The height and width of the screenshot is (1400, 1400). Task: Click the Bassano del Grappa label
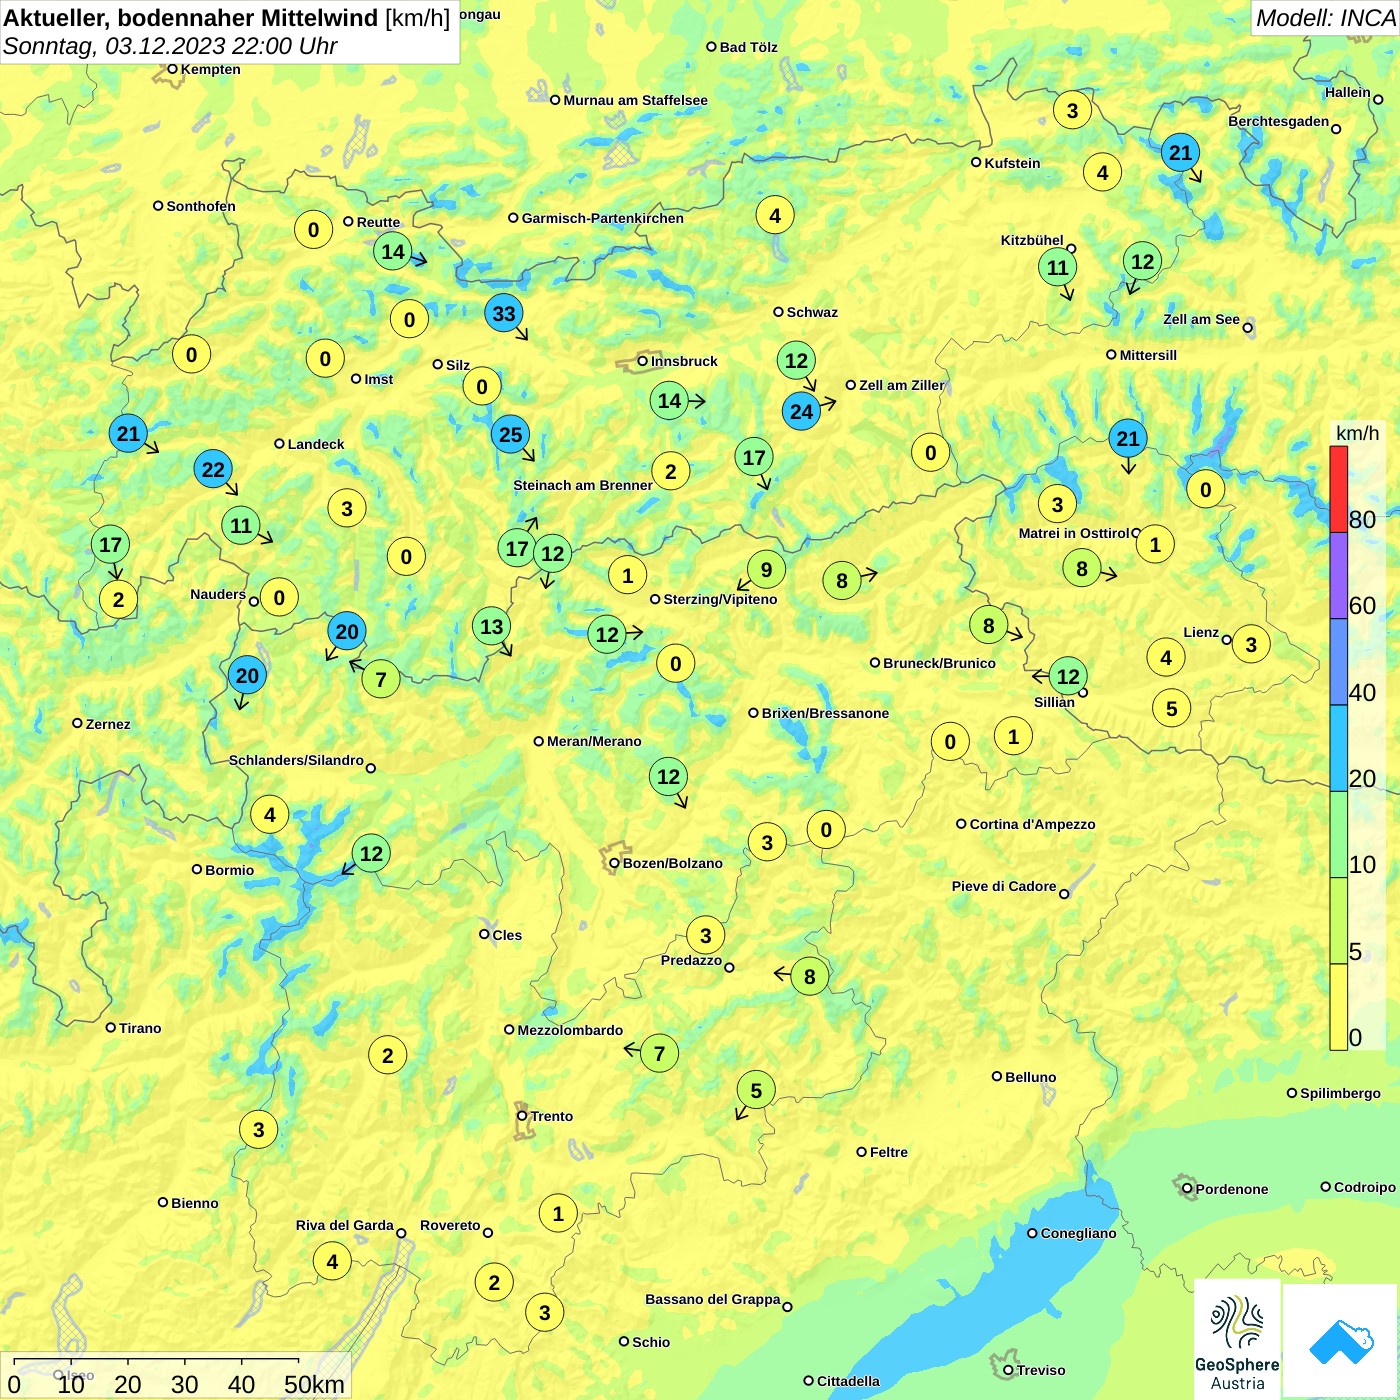(712, 1299)
